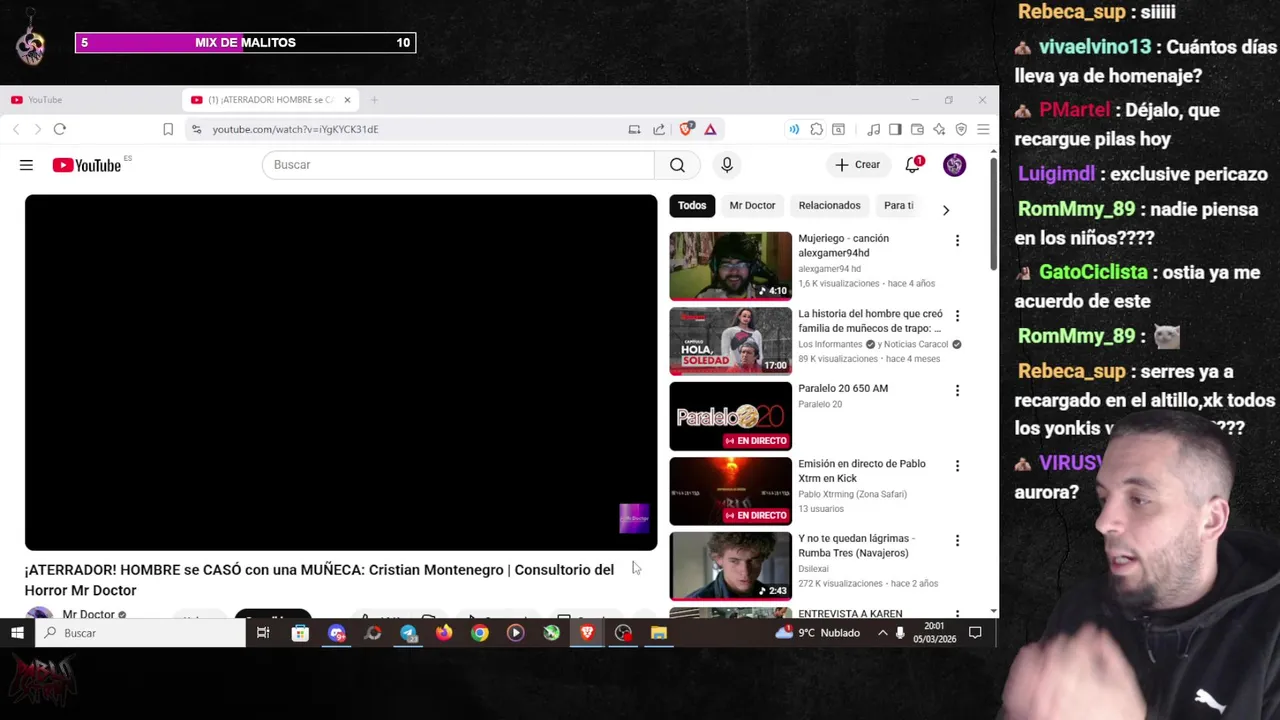The width and height of the screenshot is (1280, 720).
Task: Expand the system tray hidden icons
Action: pos(883,633)
